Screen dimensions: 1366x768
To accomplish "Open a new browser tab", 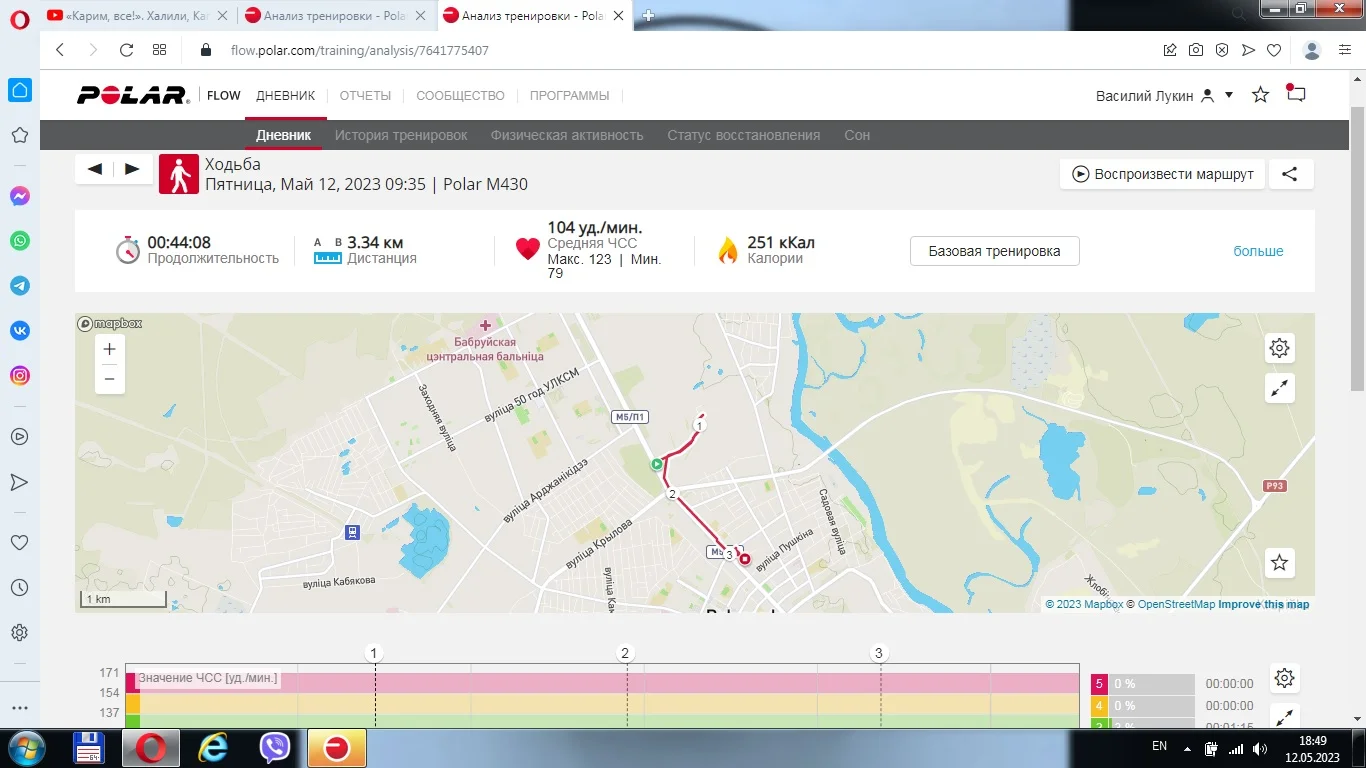I will [x=648, y=15].
